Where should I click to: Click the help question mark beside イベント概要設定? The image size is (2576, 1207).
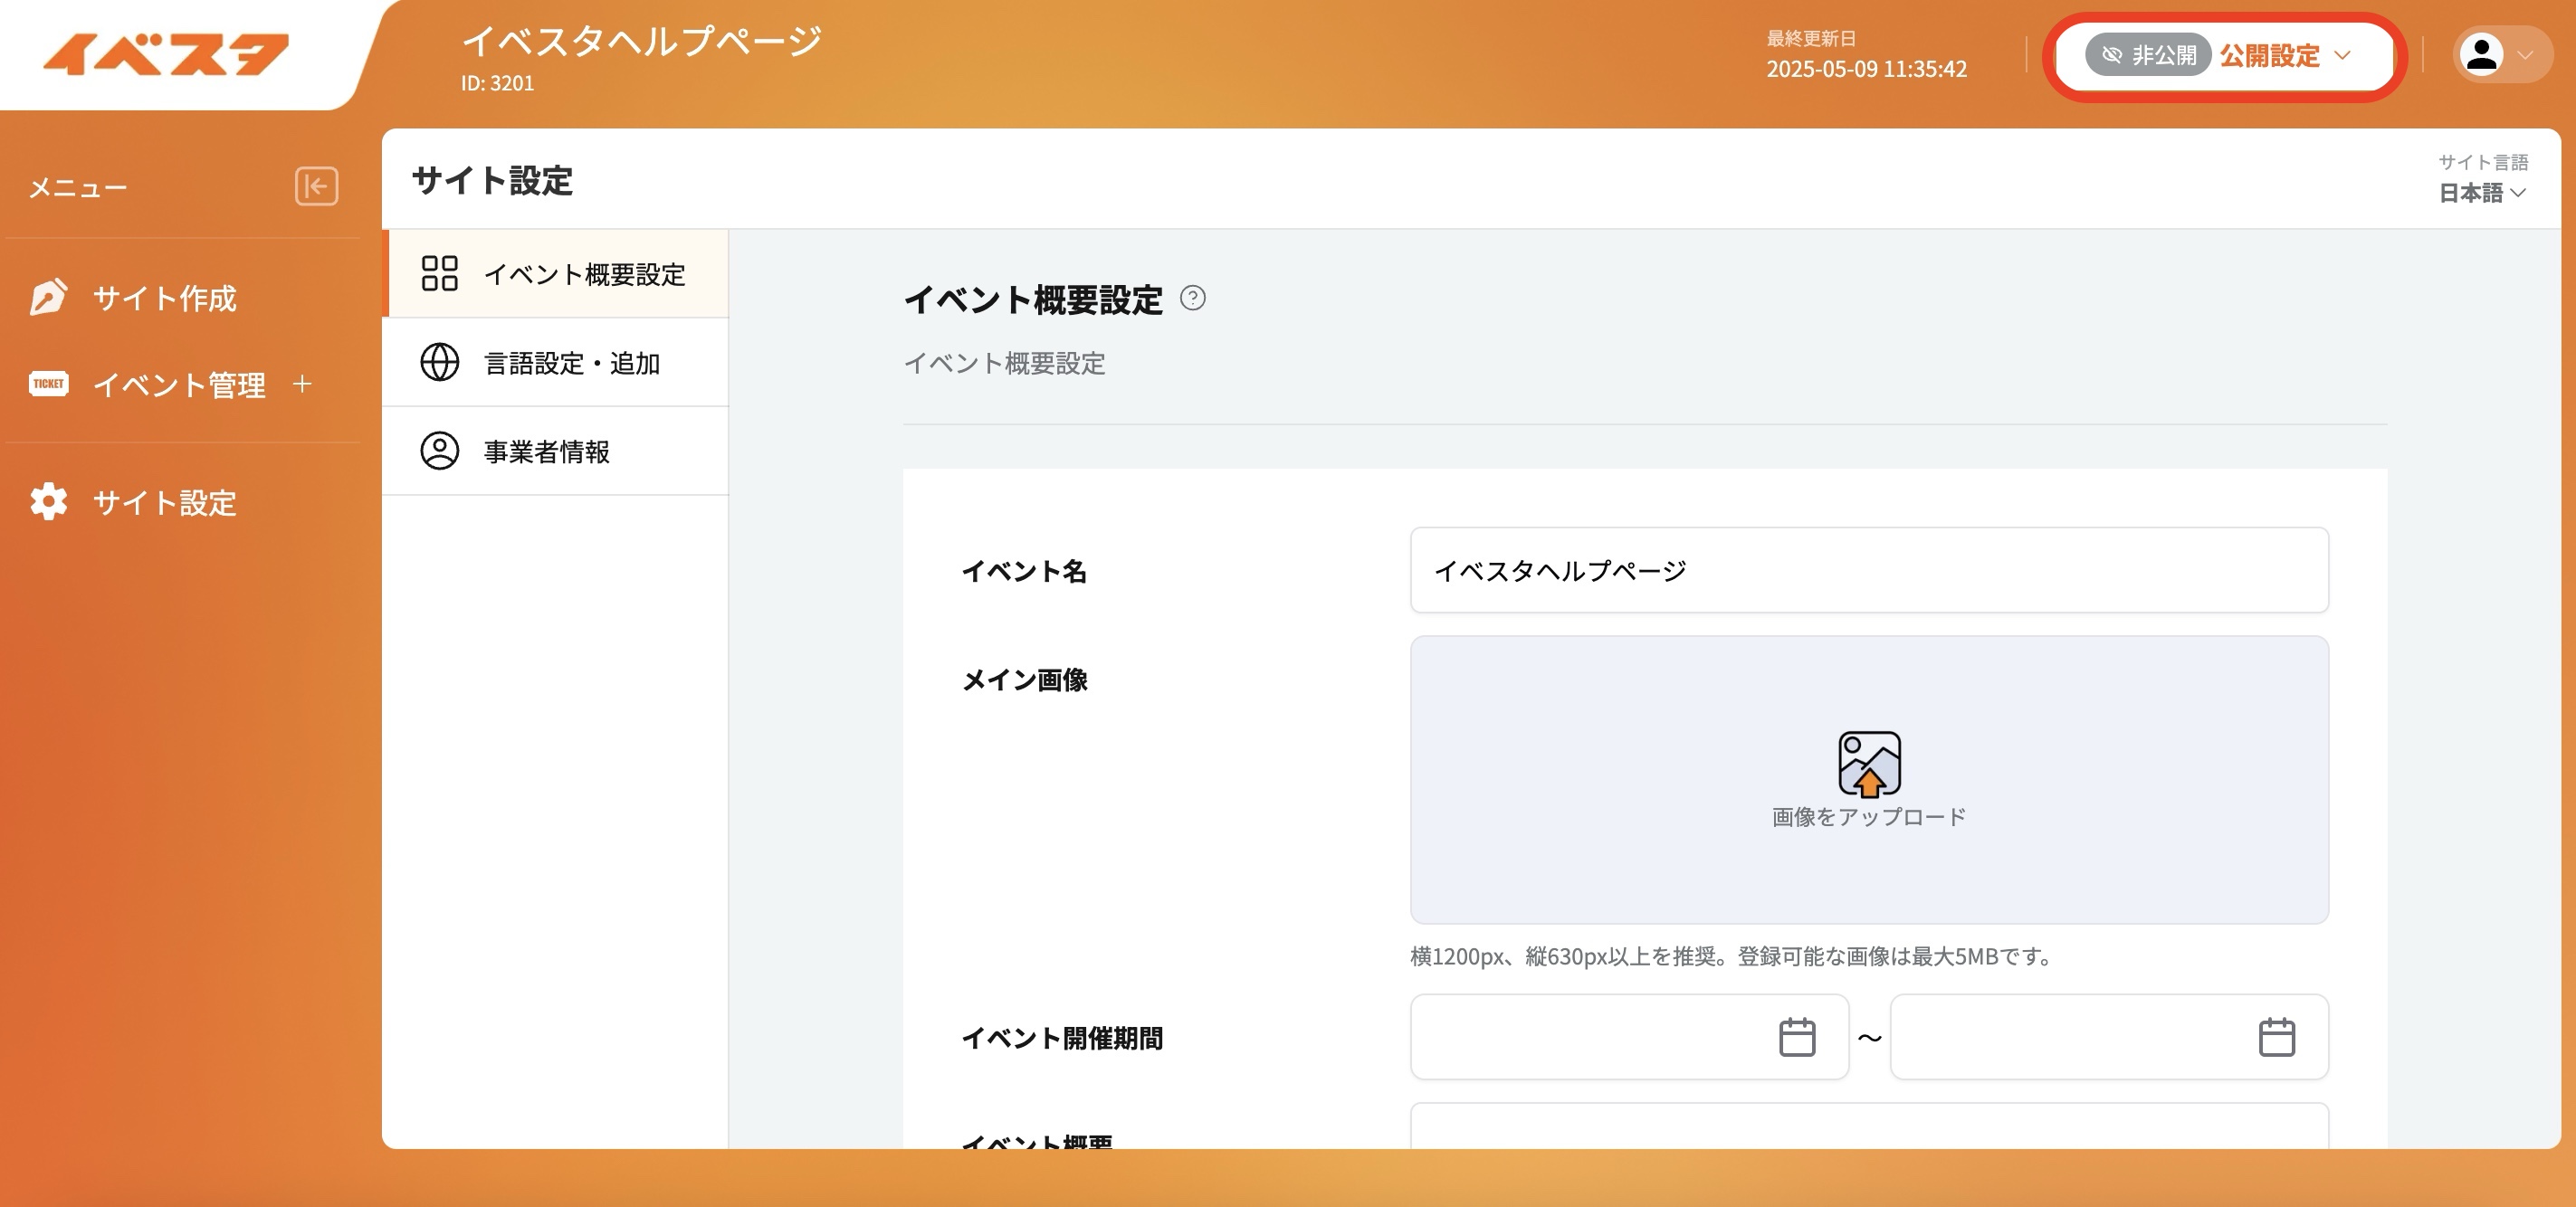(x=1192, y=298)
